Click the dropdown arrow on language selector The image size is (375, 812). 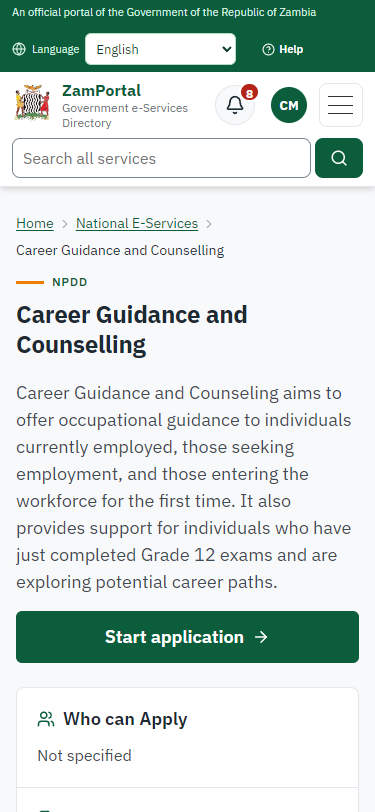click(x=226, y=49)
